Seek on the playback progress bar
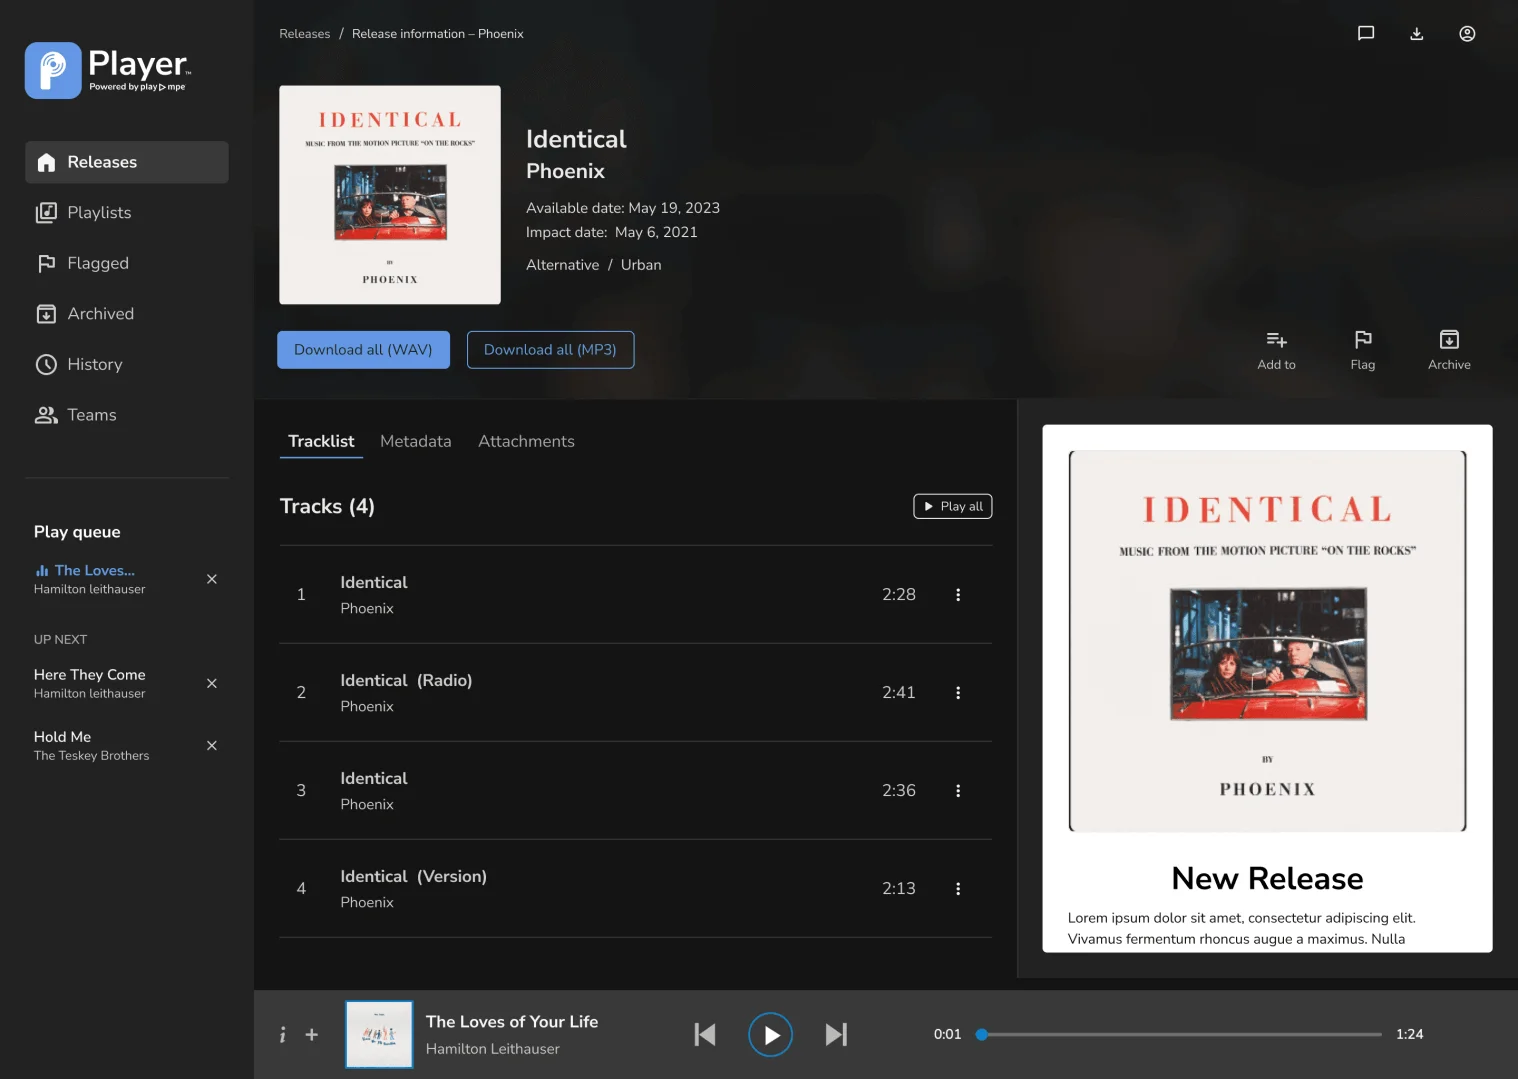Viewport: 1518px width, 1079px height. point(1180,1034)
